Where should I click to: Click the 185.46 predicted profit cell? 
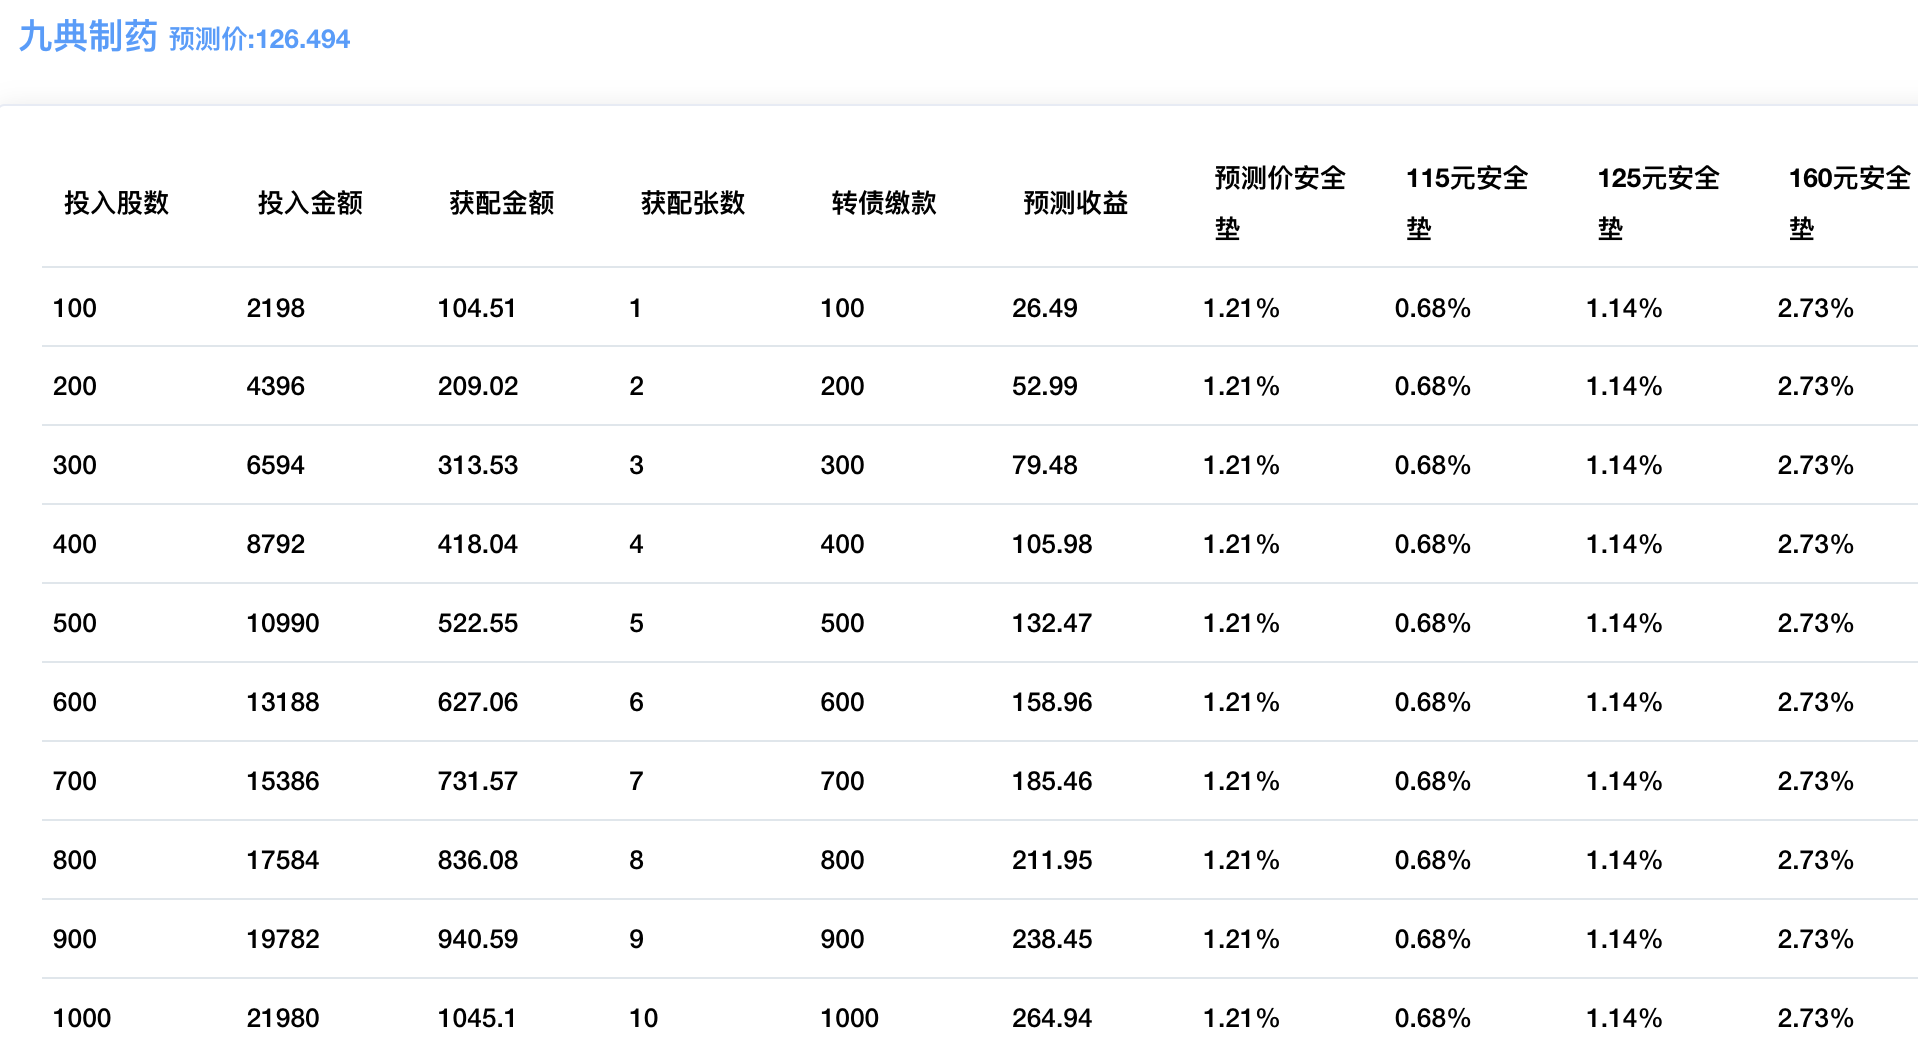pyautogui.click(x=1051, y=781)
